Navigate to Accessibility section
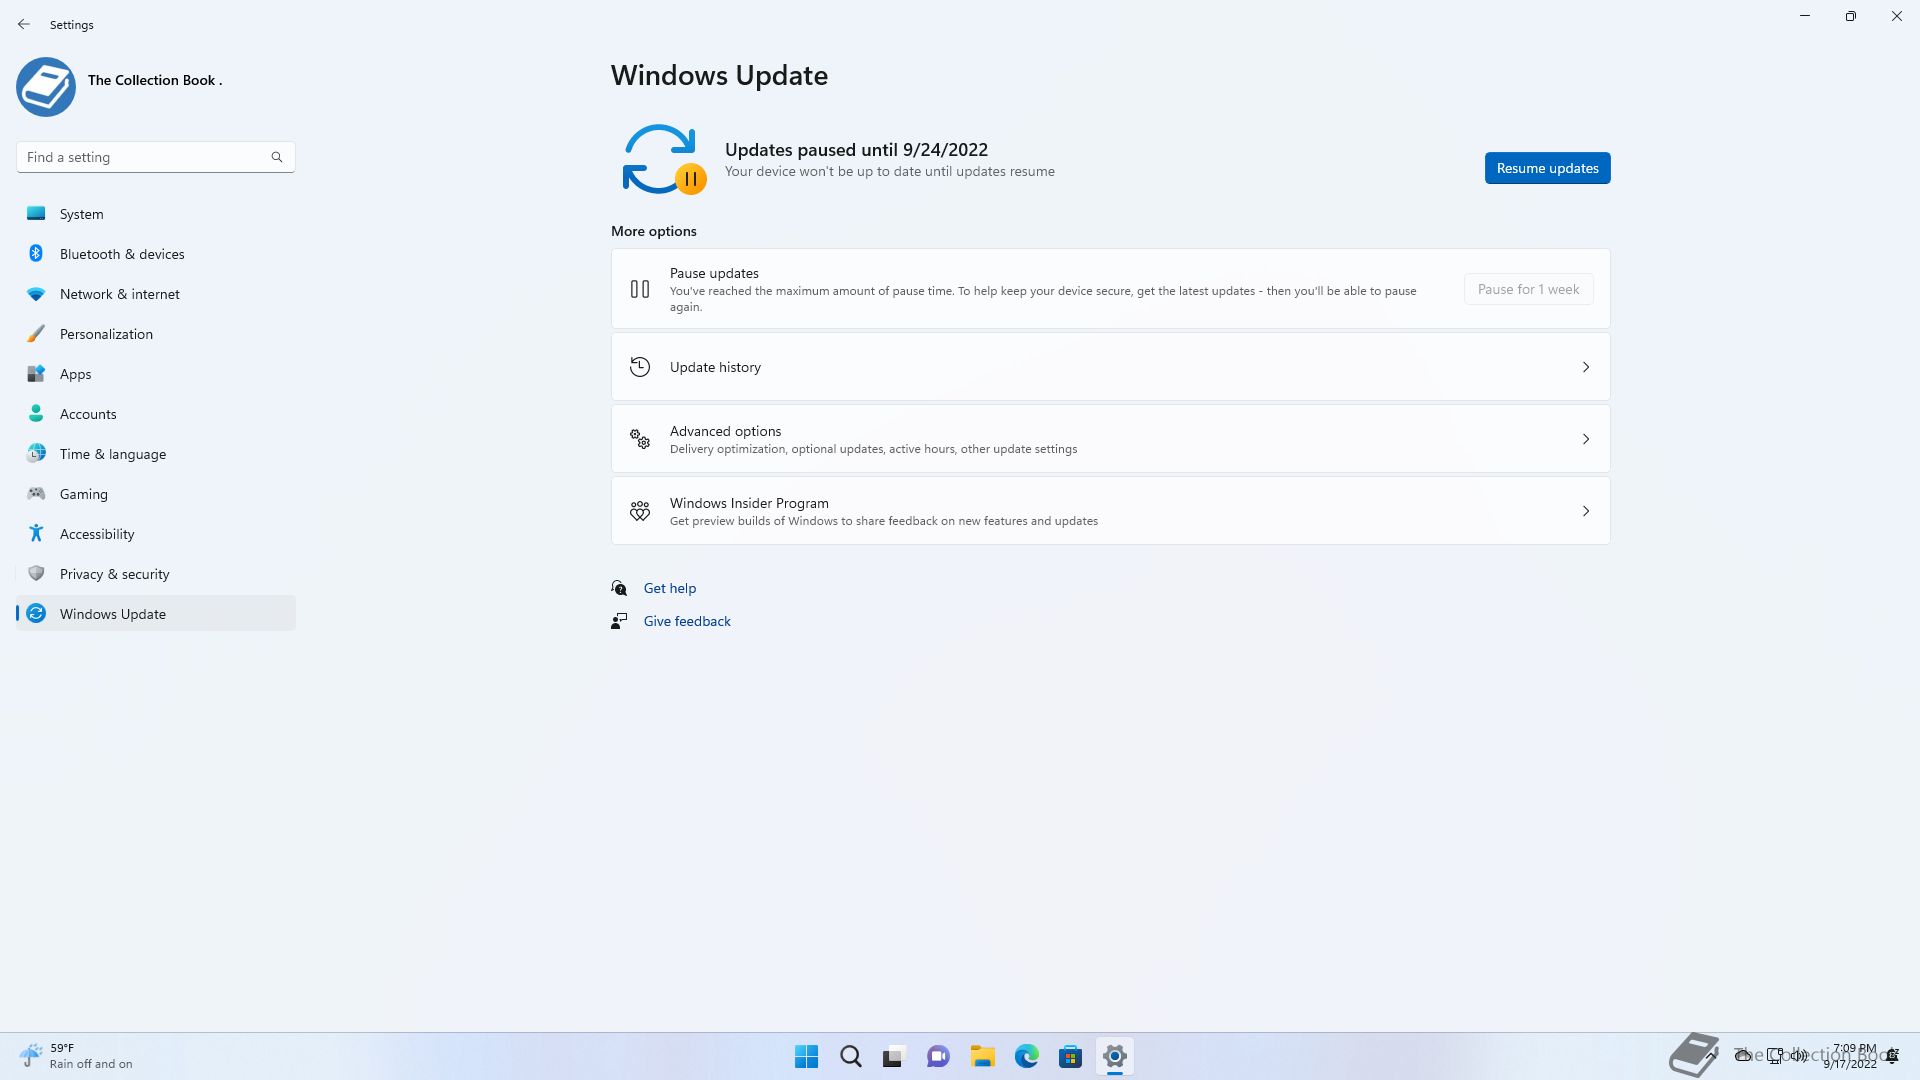1920x1080 pixels. (x=156, y=533)
